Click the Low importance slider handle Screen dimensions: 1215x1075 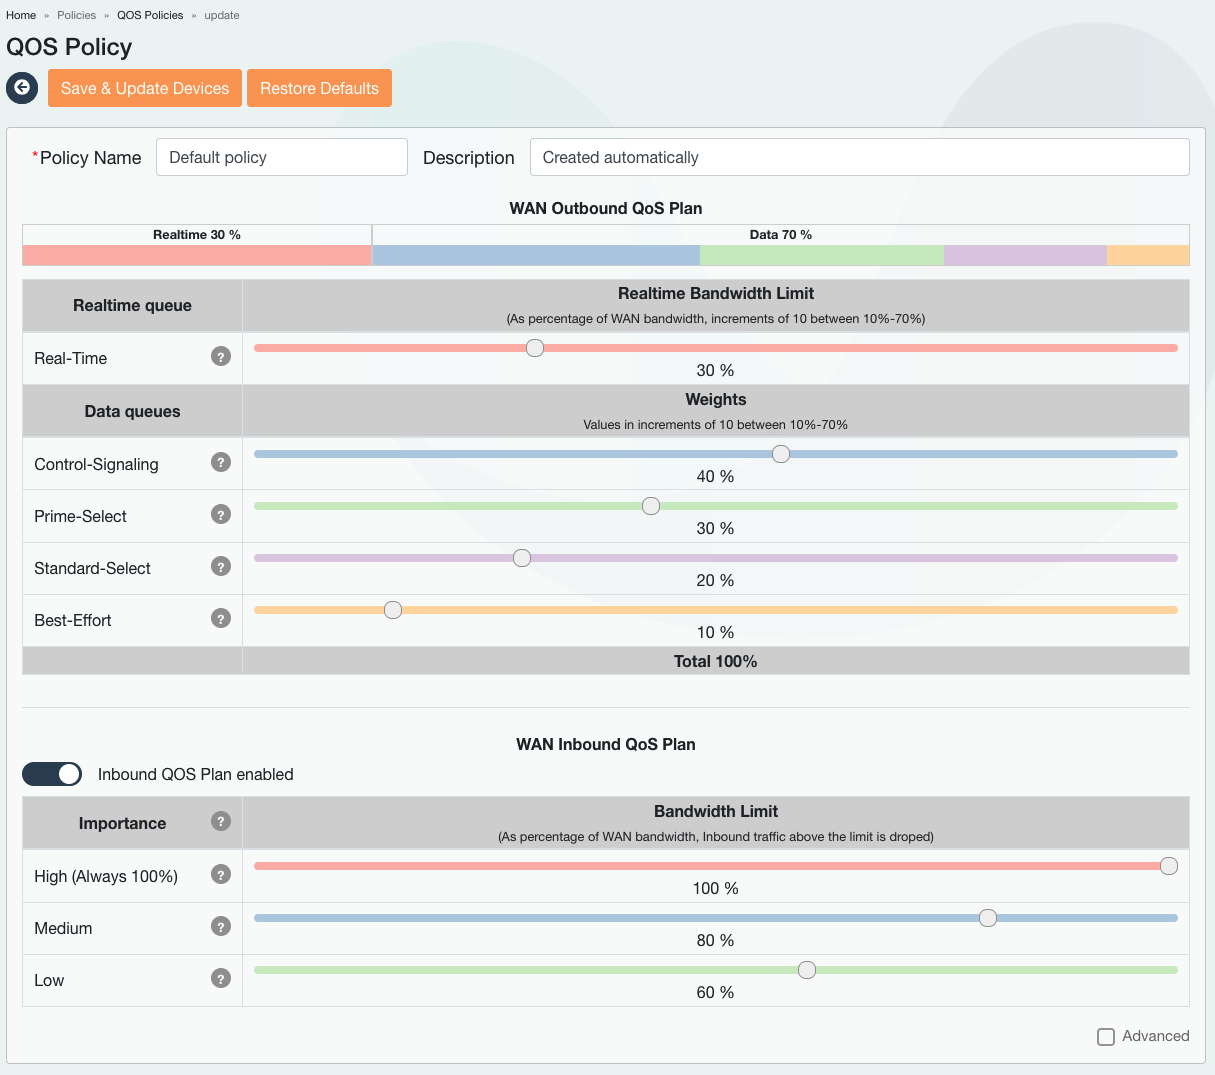click(x=807, y=970)
